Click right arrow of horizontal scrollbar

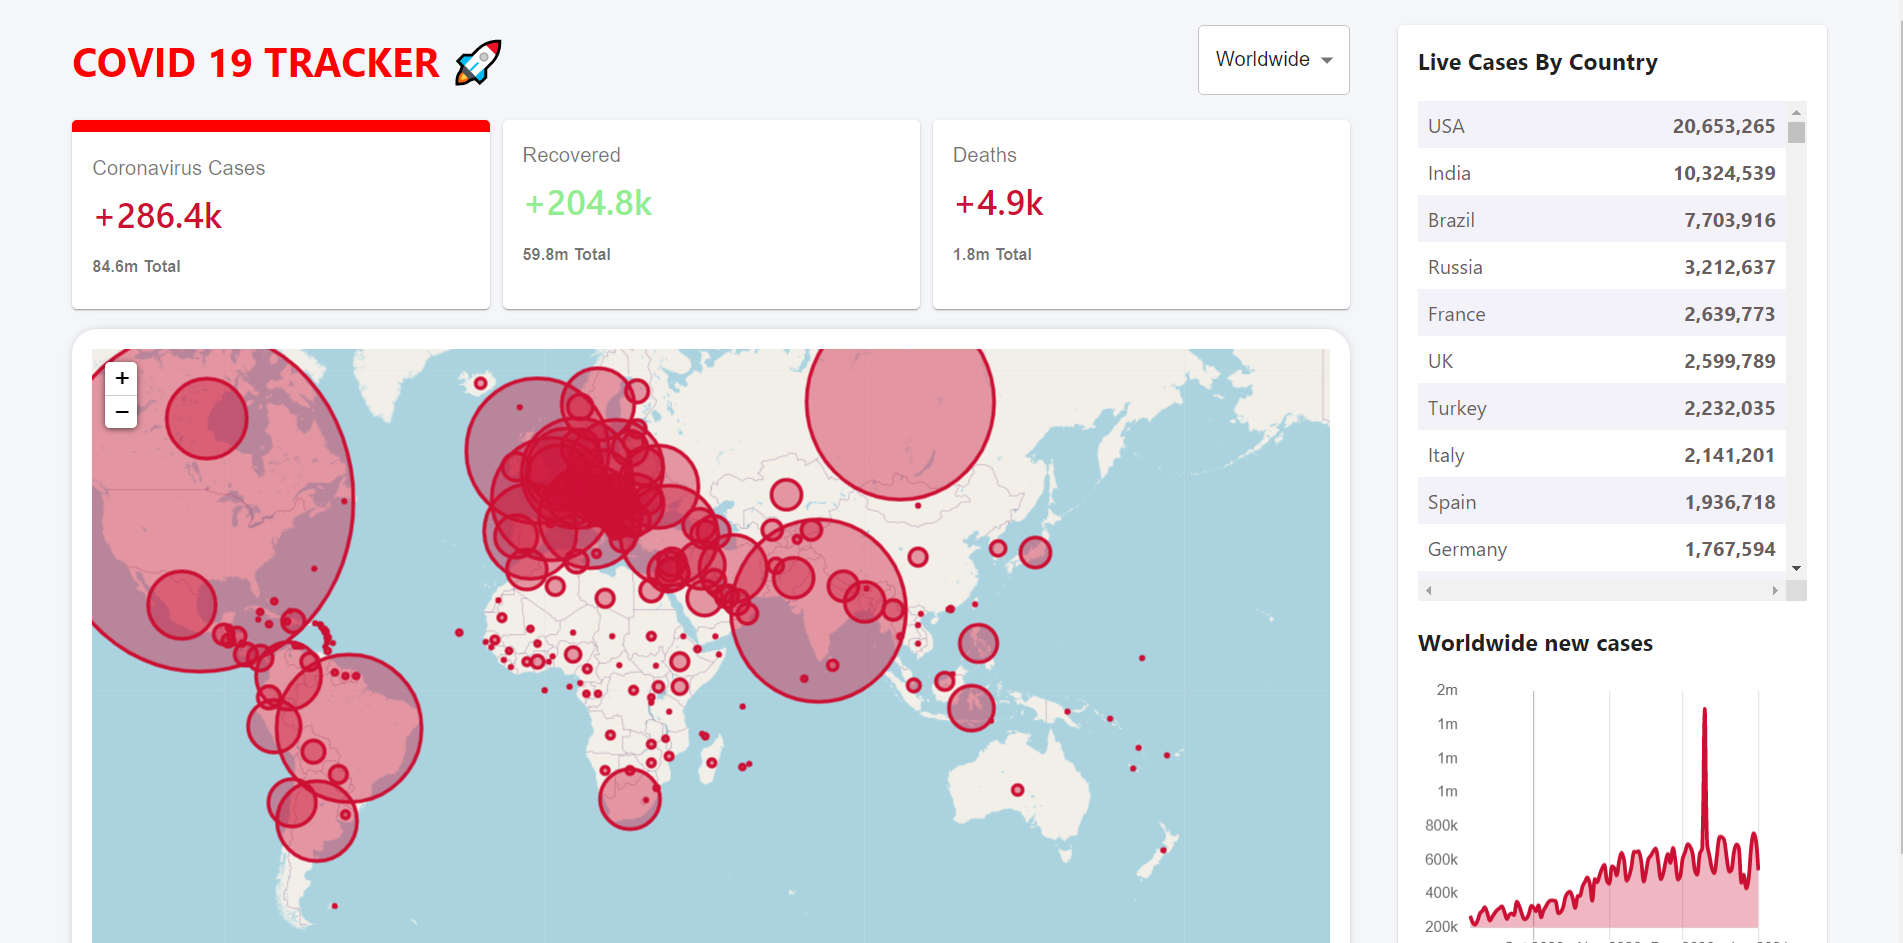pos(1775,591)
